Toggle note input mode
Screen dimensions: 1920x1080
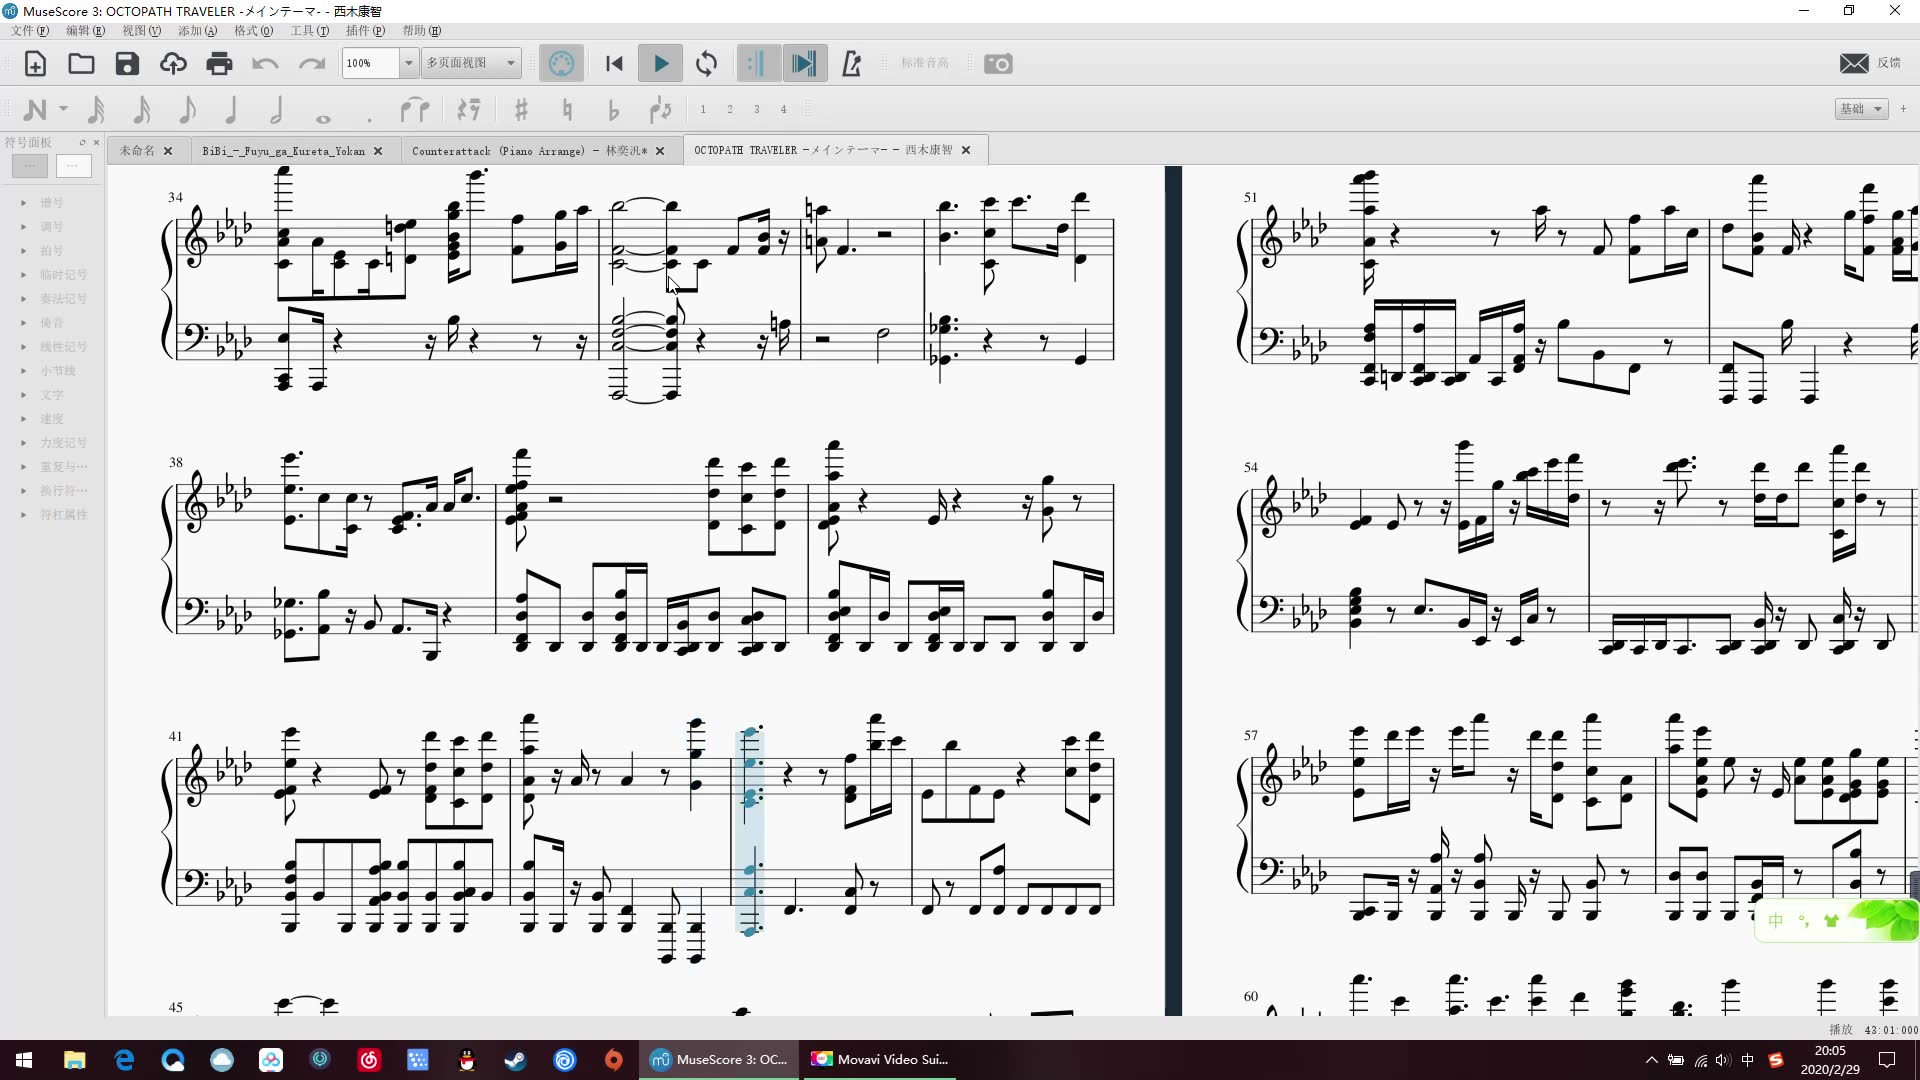pyautogui.click(x=34, y=109)
